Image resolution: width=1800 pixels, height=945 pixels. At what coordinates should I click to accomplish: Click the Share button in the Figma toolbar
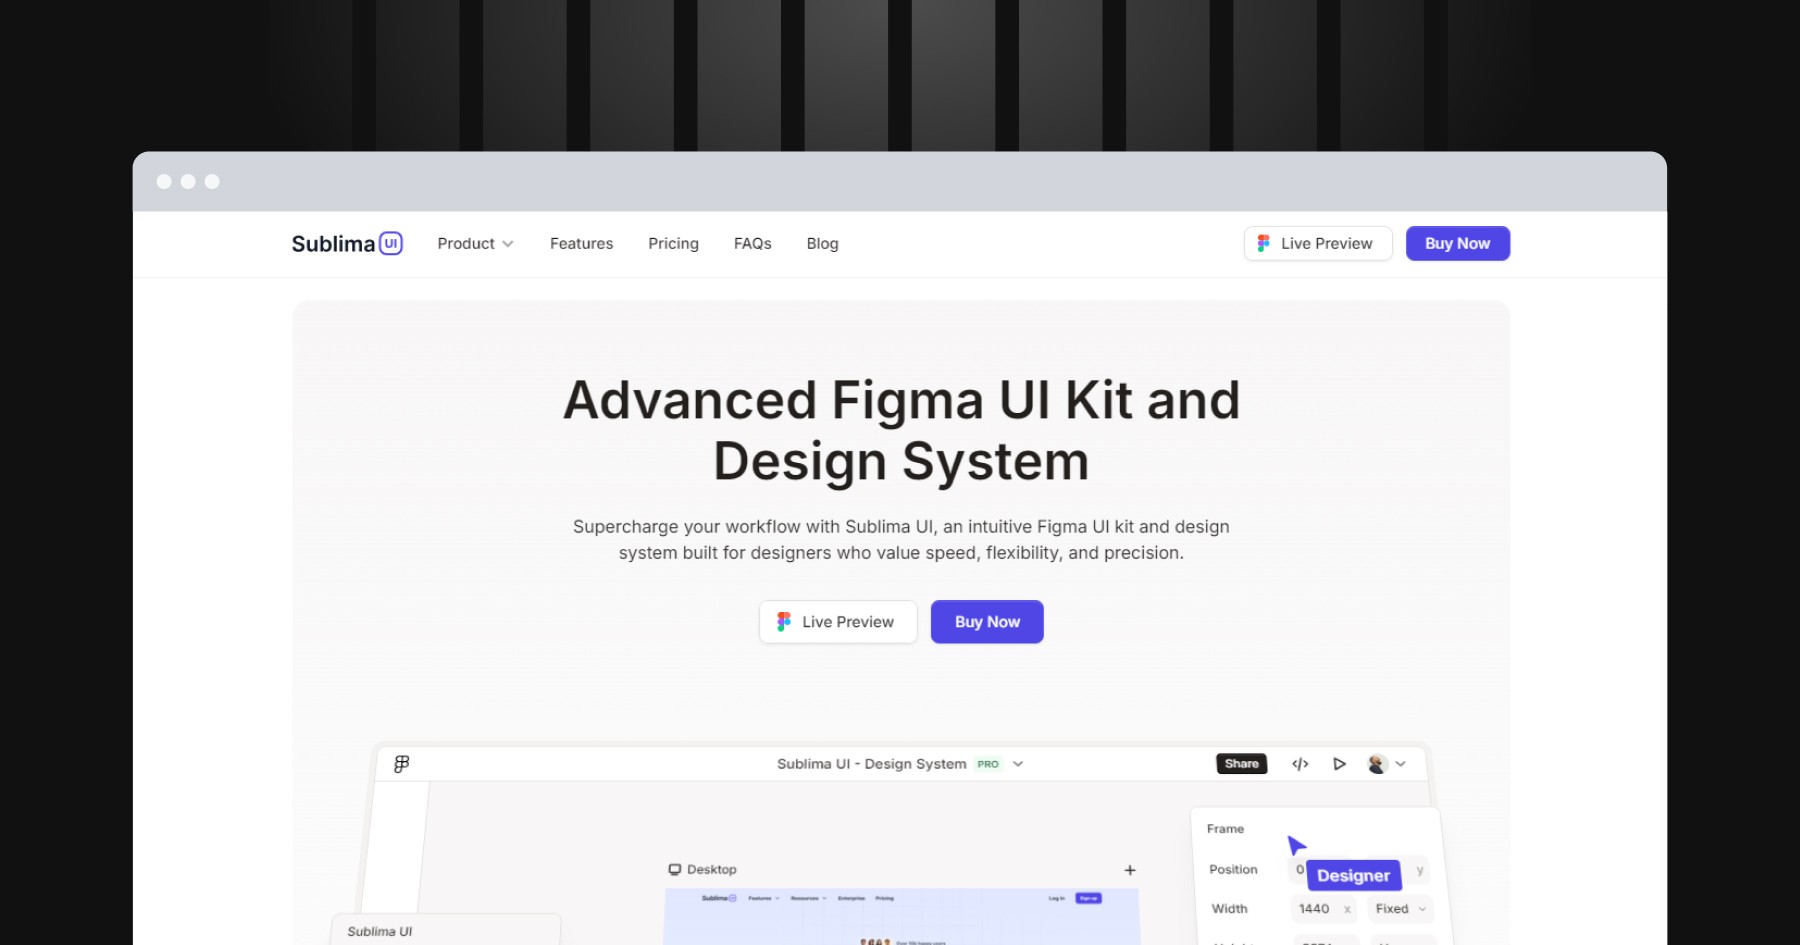click(1241, 763)
